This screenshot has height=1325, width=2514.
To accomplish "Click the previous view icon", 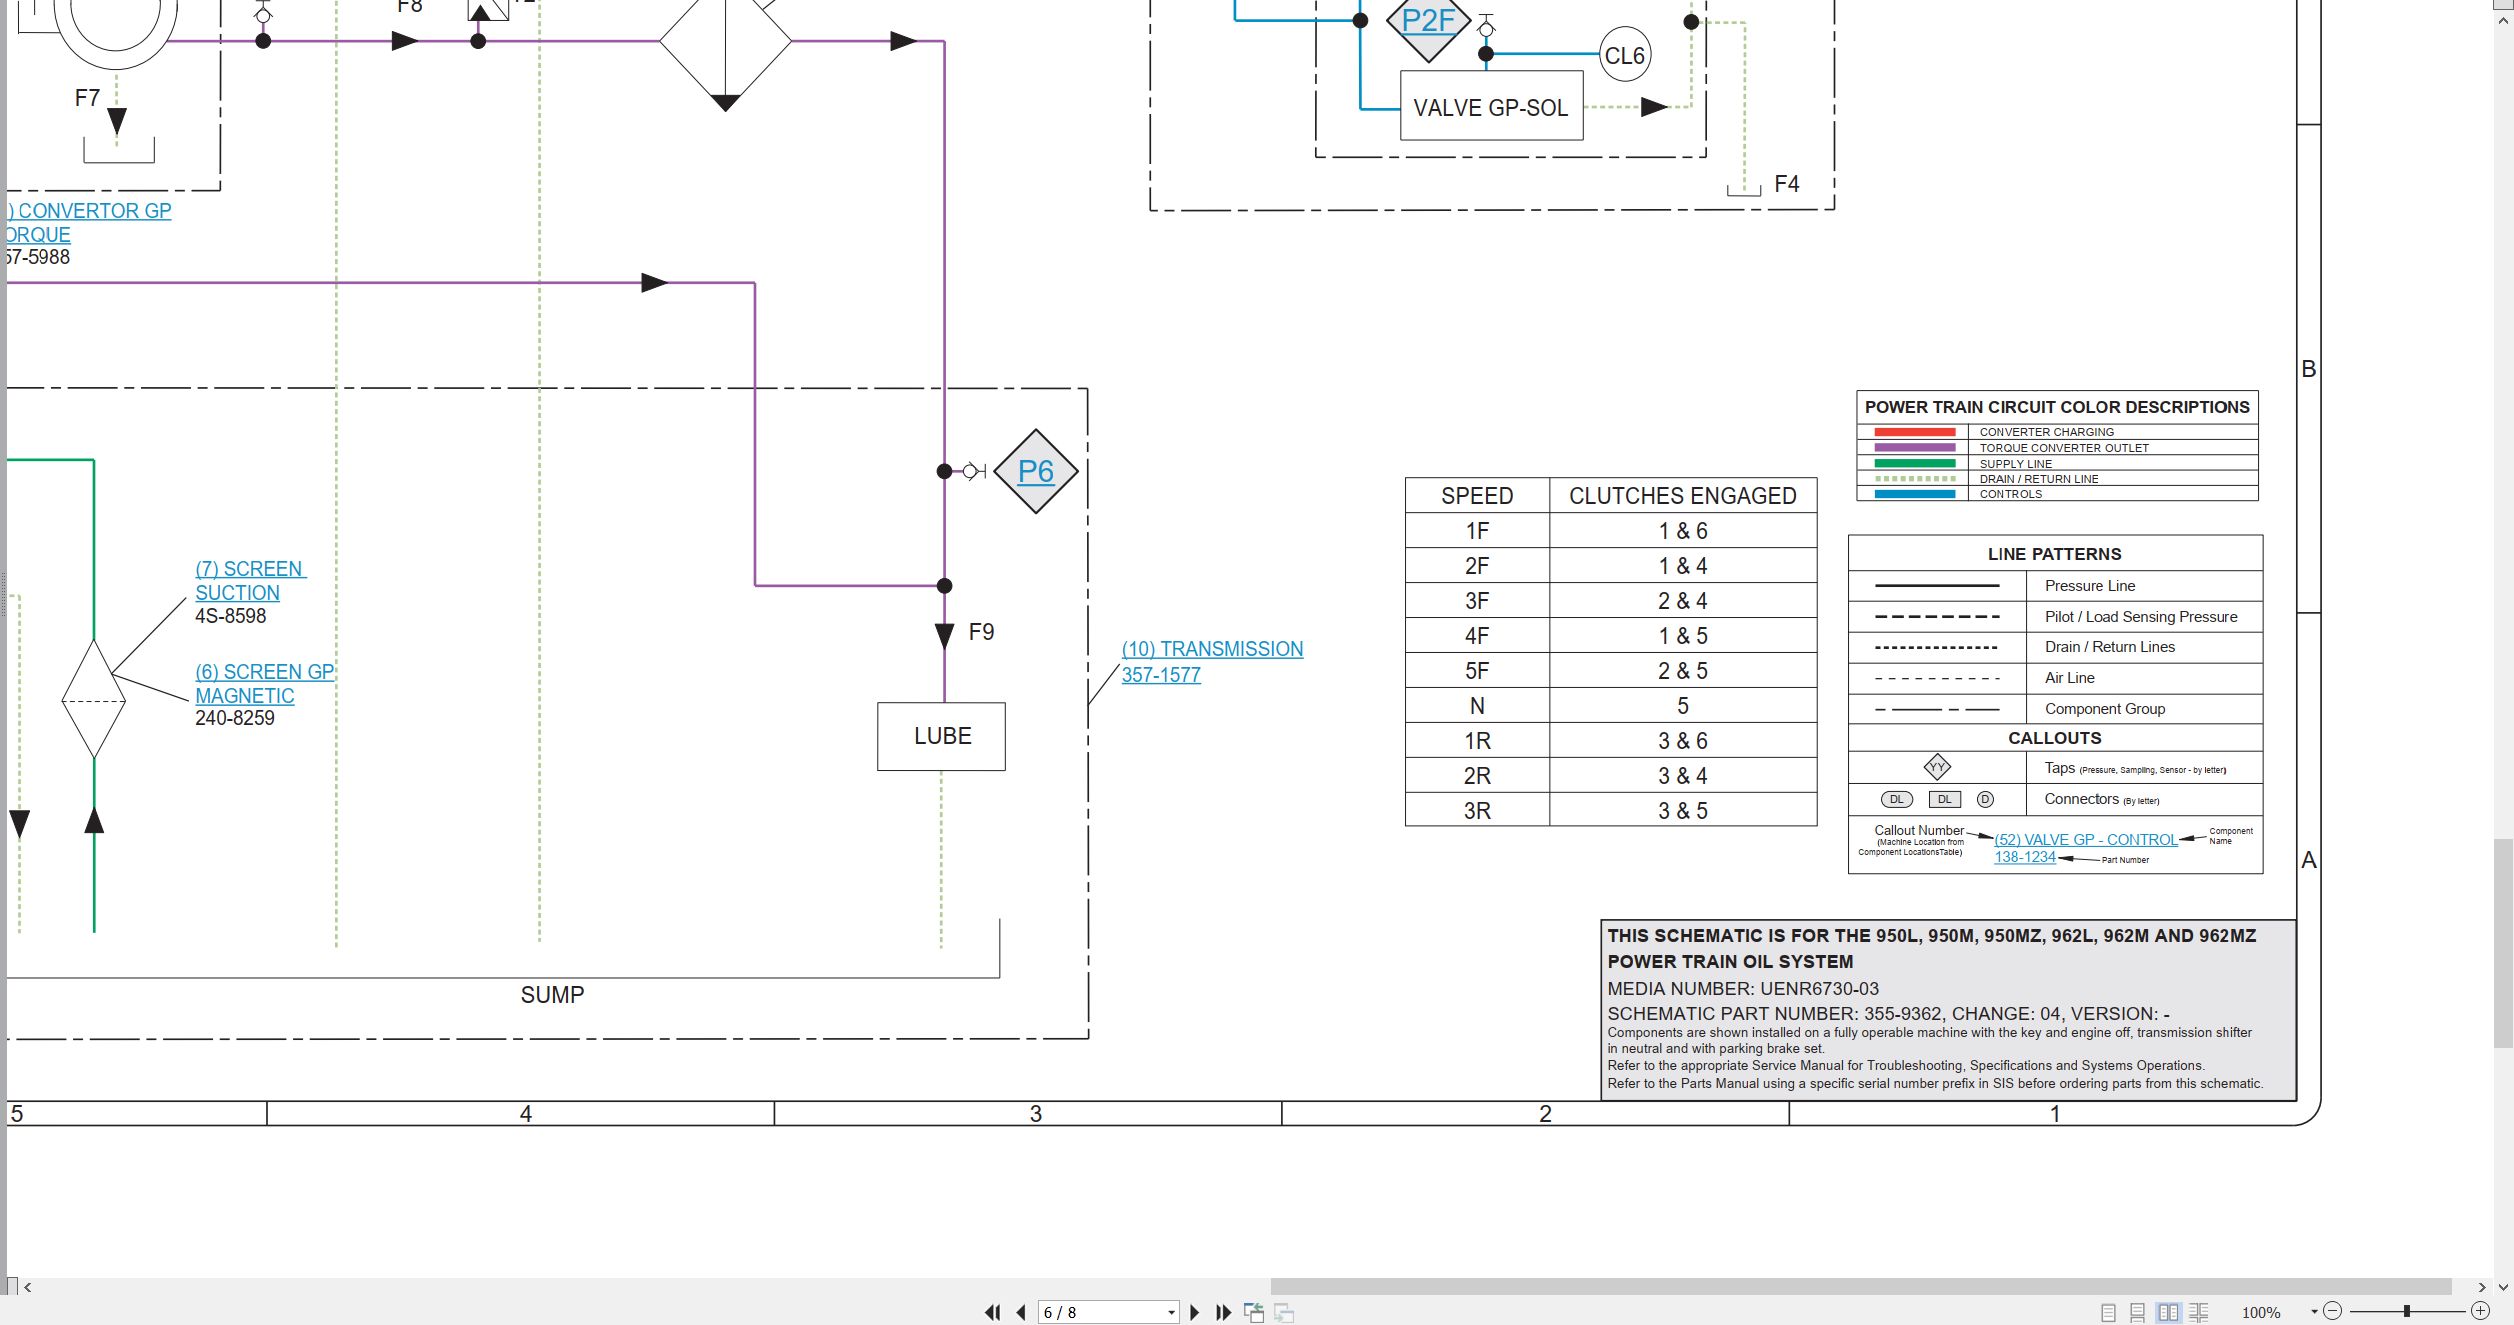I will 1254,1312.
